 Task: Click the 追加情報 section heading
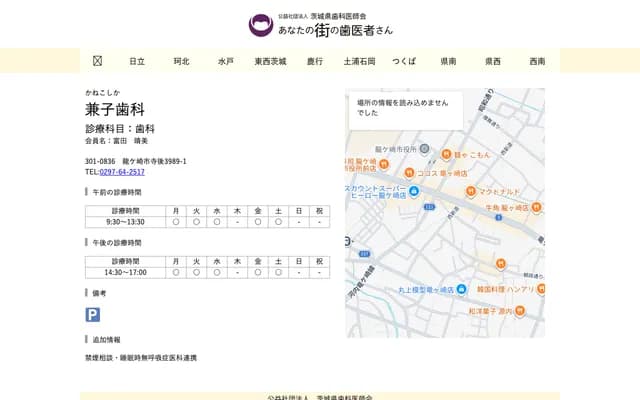106,340
